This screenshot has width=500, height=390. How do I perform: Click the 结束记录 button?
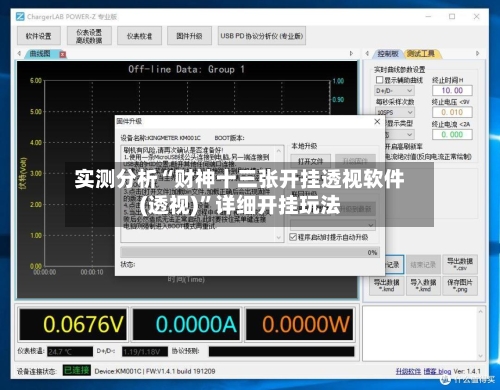point(423,265)
